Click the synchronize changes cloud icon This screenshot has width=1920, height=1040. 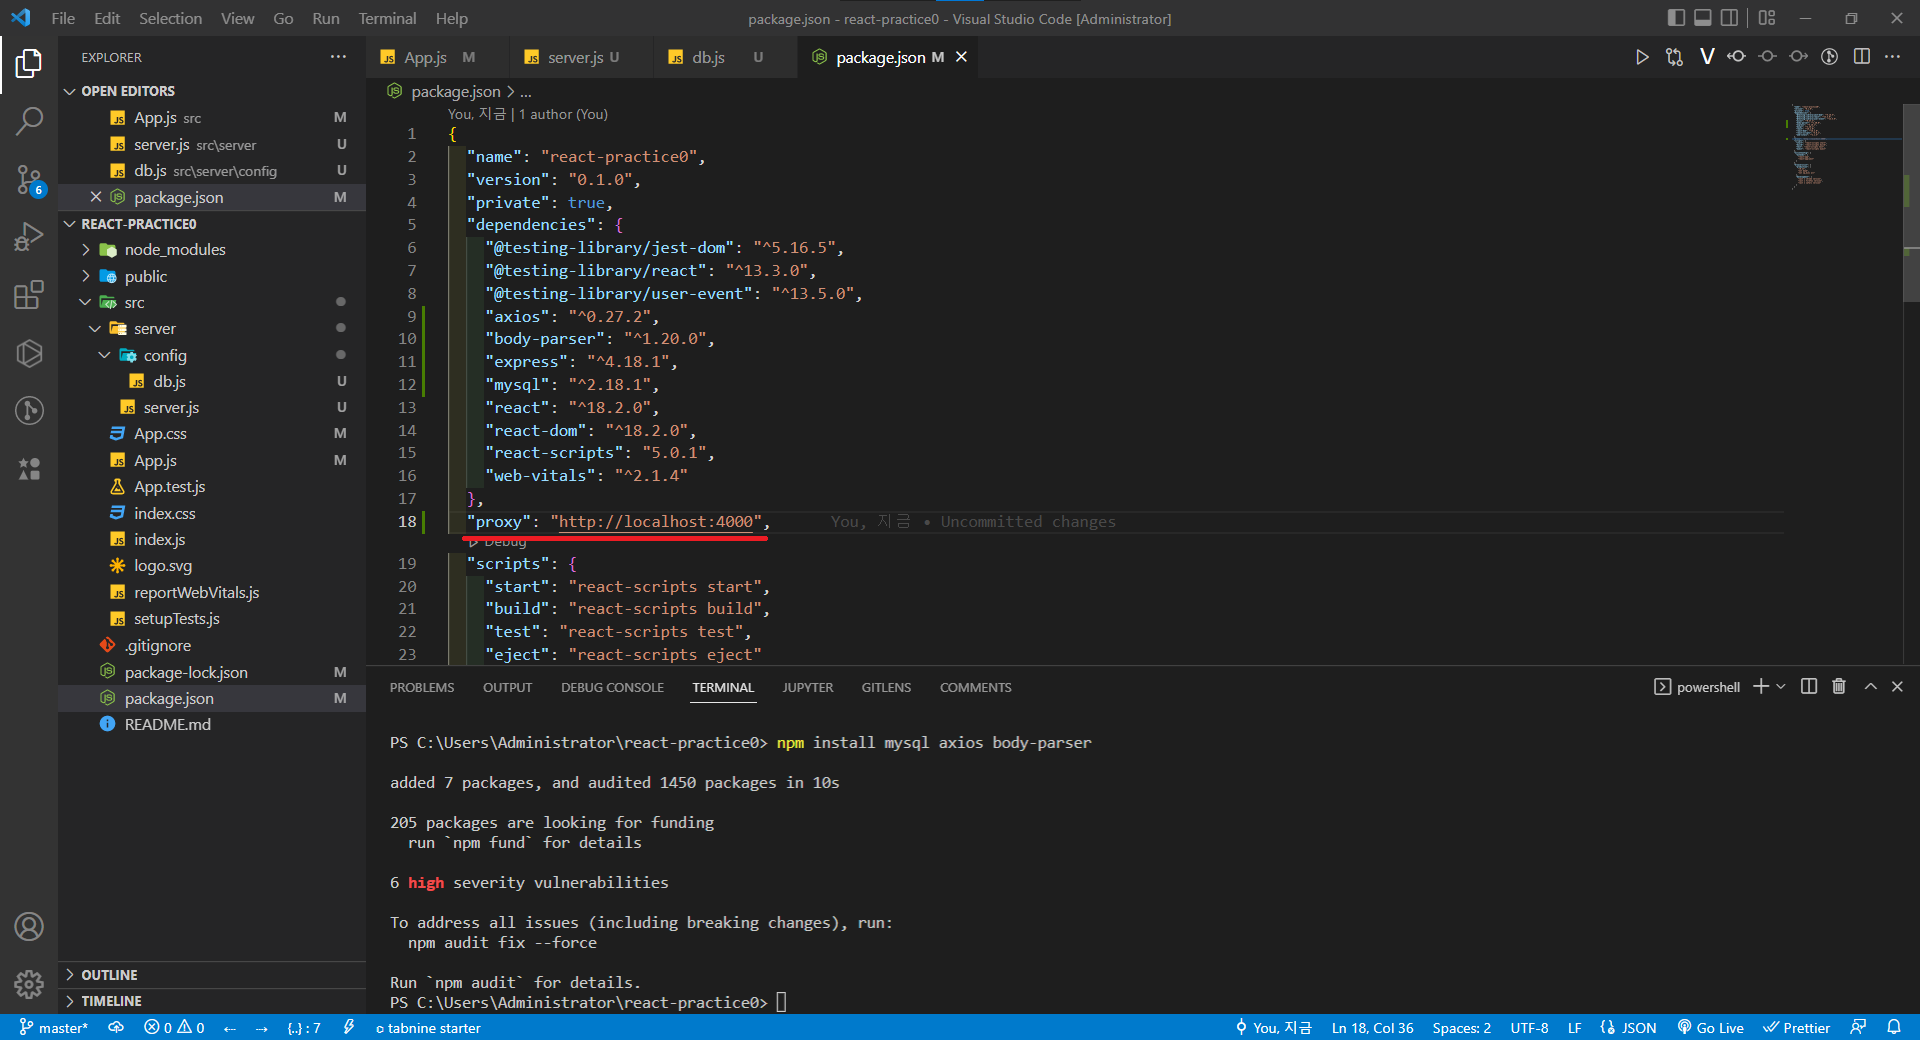tap(116, 1027)
